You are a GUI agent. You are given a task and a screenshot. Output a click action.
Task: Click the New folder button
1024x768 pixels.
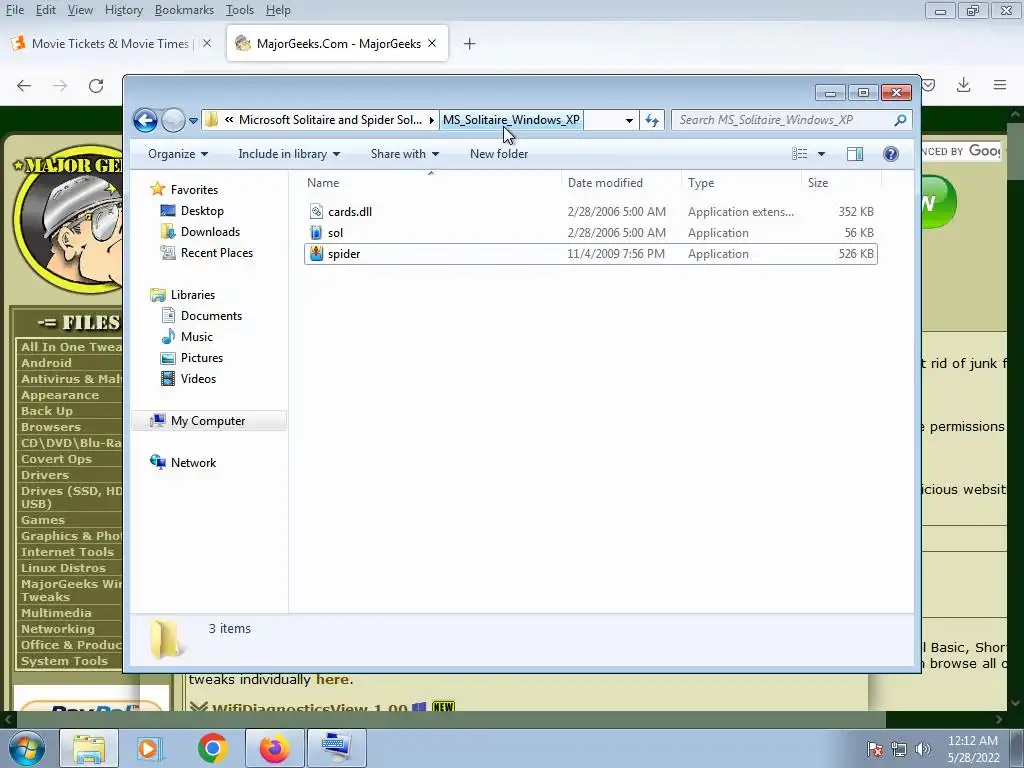(x=499, y=154)
